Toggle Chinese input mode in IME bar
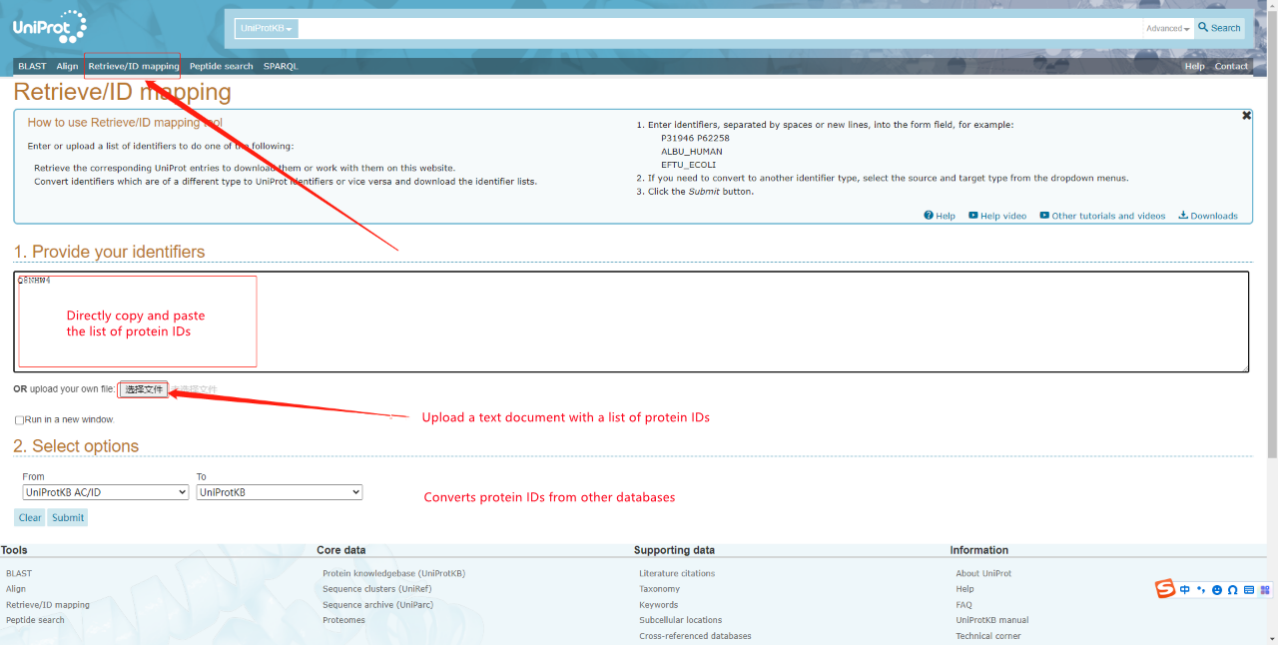 click(x=1185, y=590)
